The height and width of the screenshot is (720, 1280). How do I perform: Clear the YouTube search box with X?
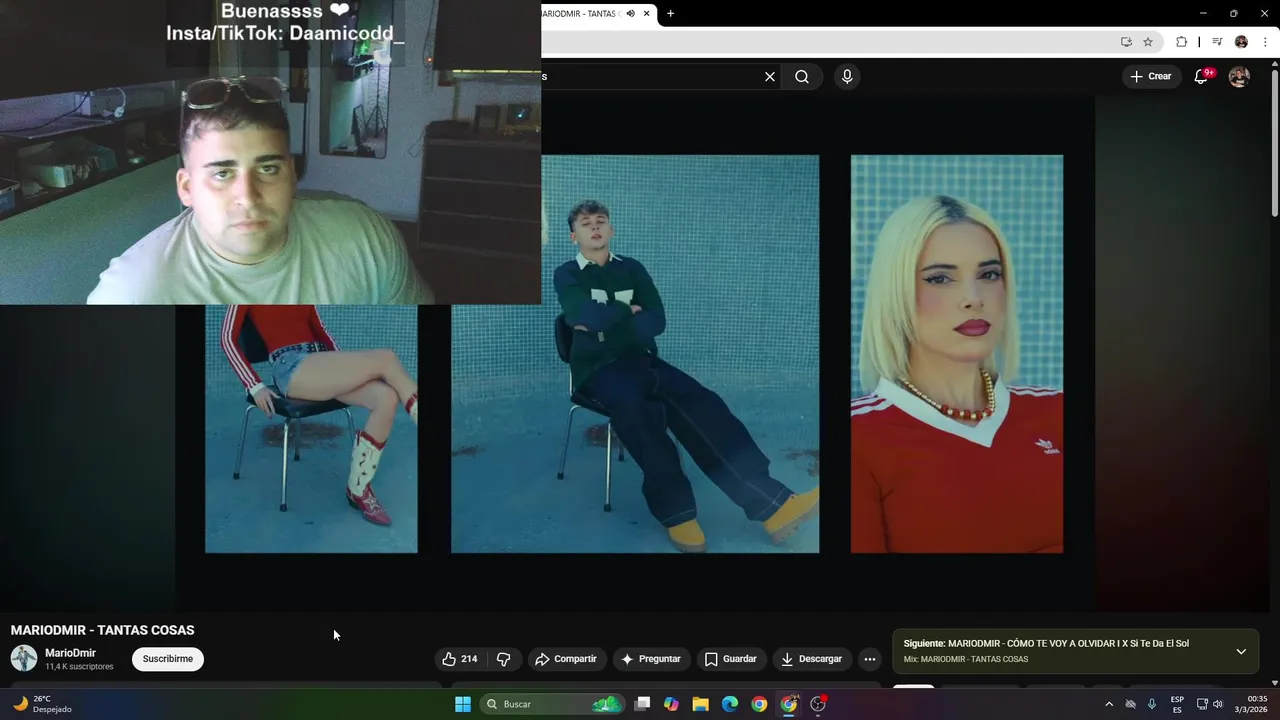point(770,77)
